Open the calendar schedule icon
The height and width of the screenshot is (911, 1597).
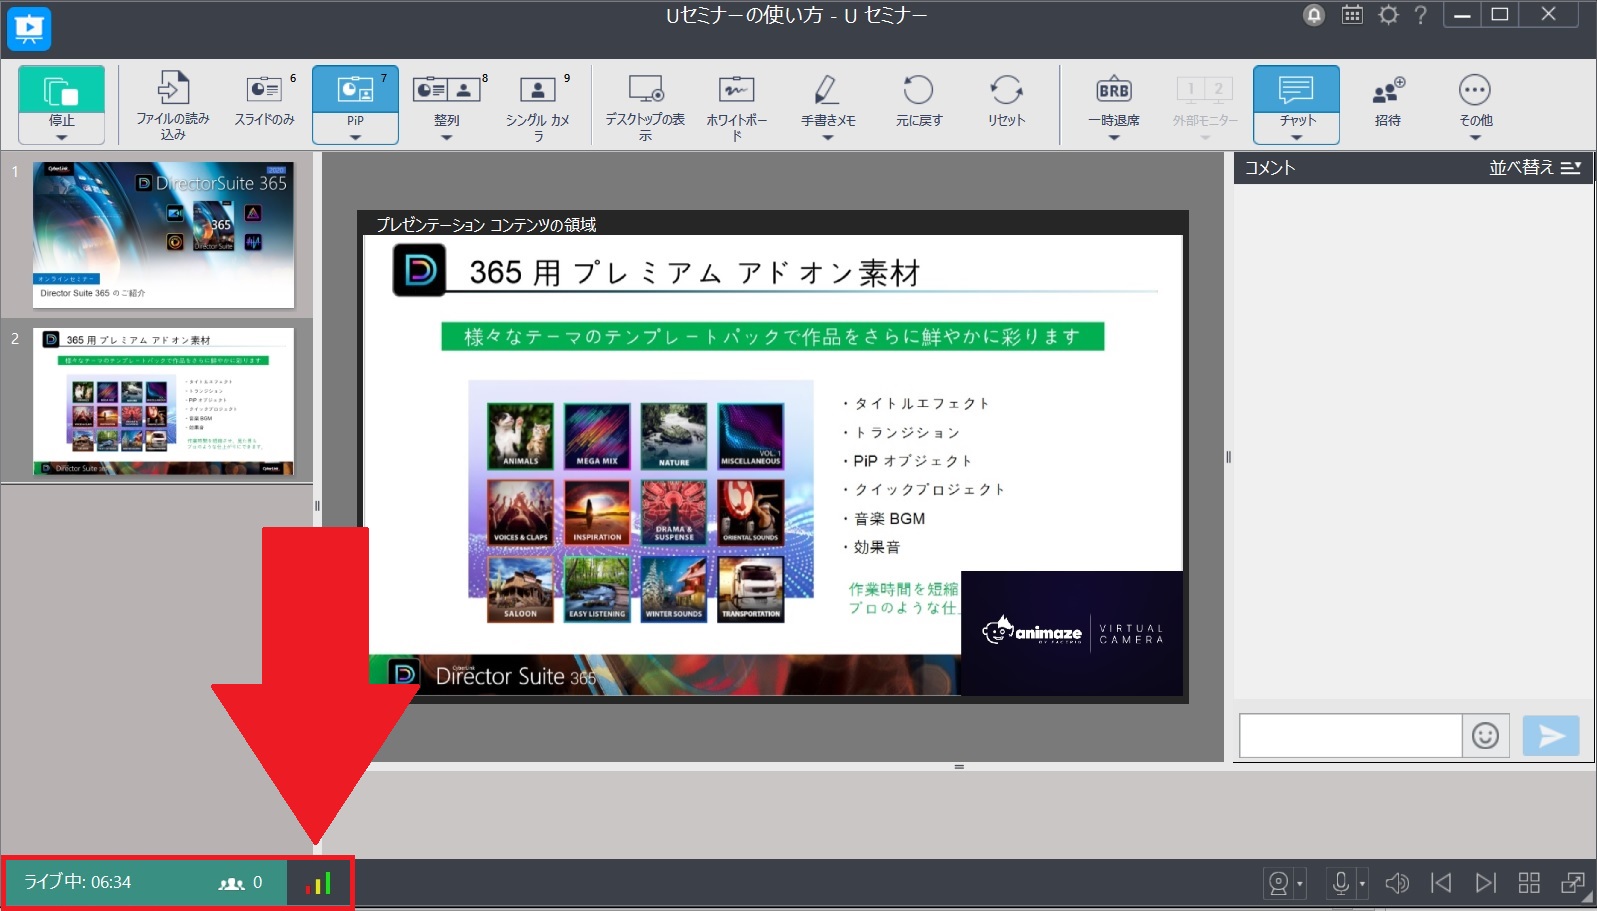[x=1352, y=15]
